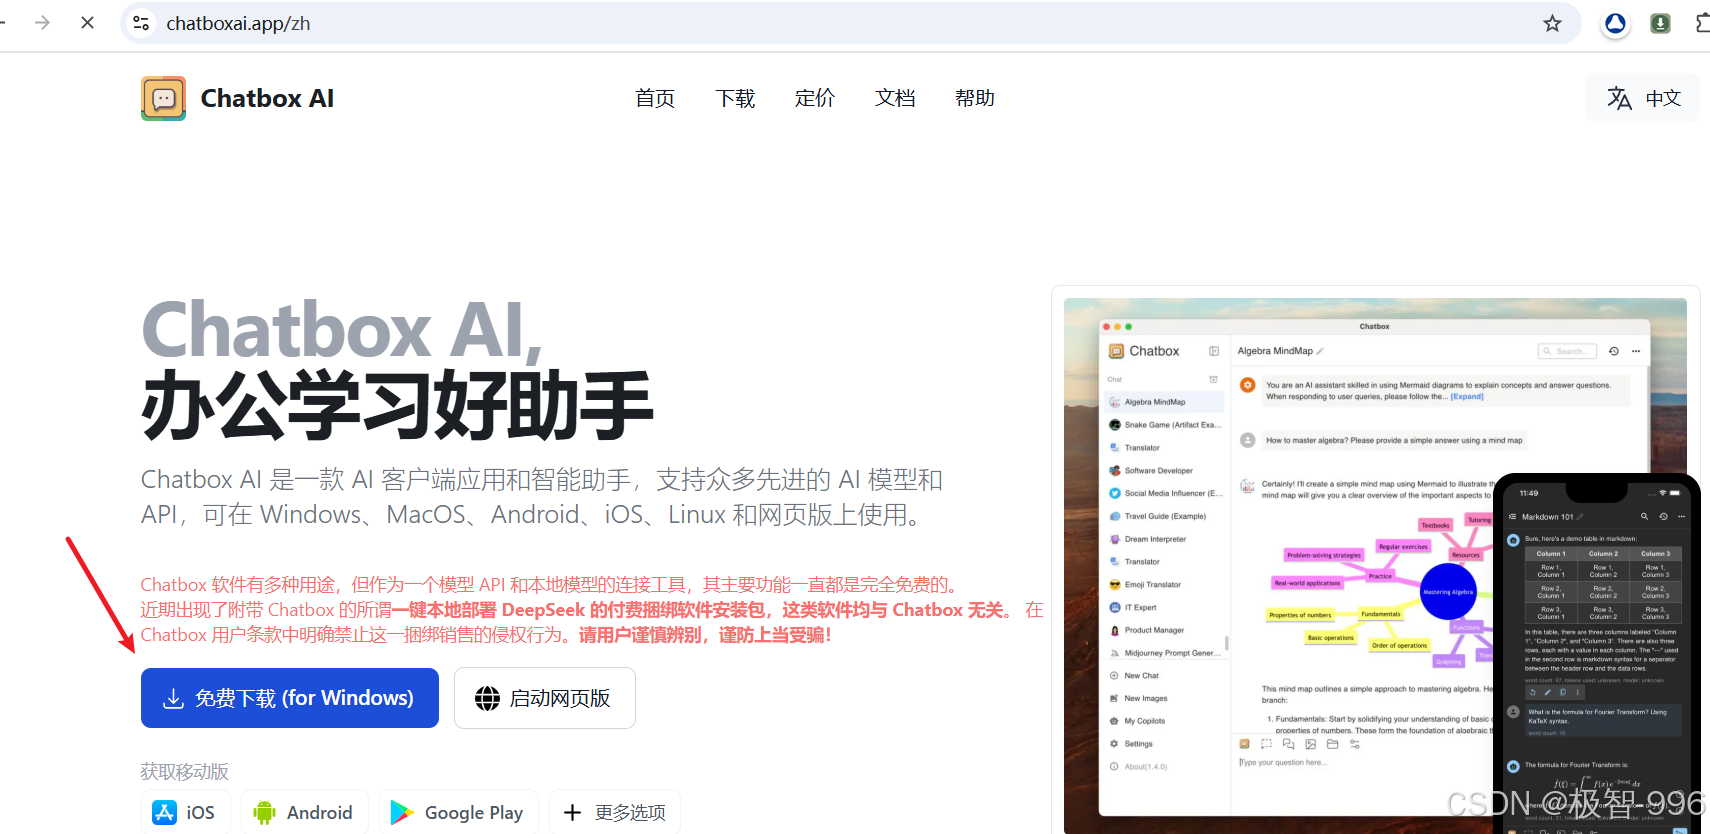The image size is (1710, 834).
Task: Click the Chatbox AI brand name
Action: coord(267,98)
